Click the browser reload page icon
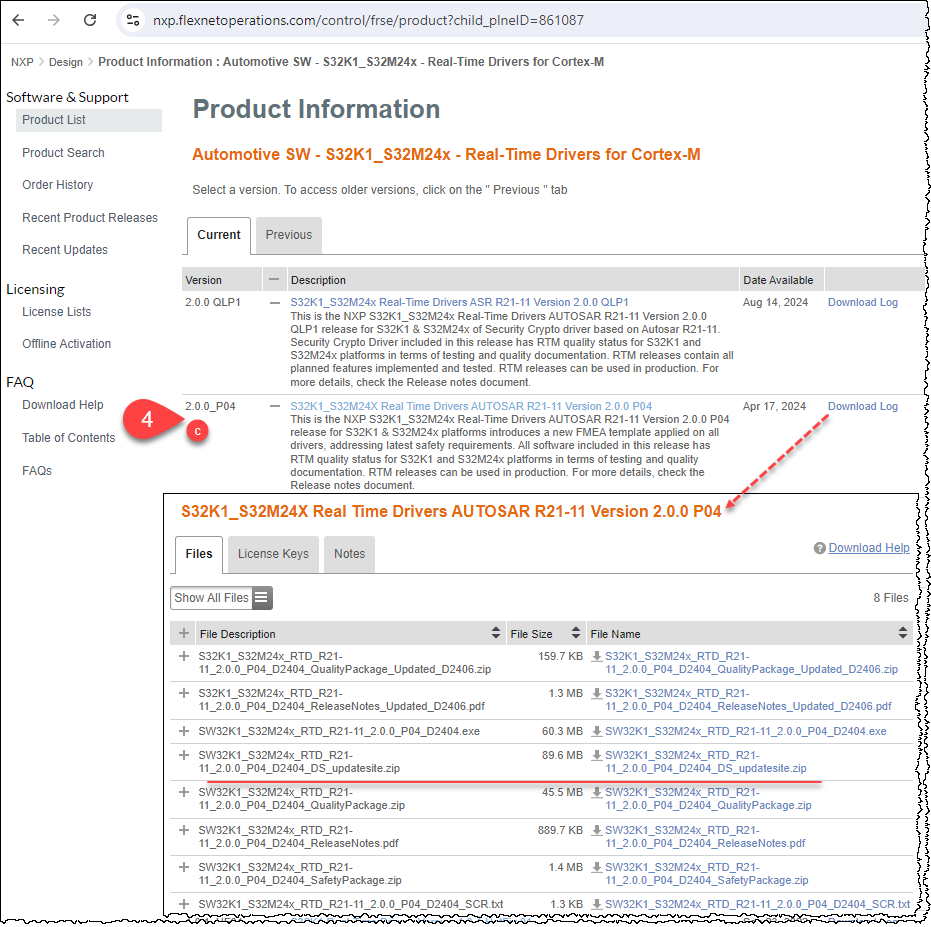Viewport: 931px width, 927px height. (x=90, y=20)
